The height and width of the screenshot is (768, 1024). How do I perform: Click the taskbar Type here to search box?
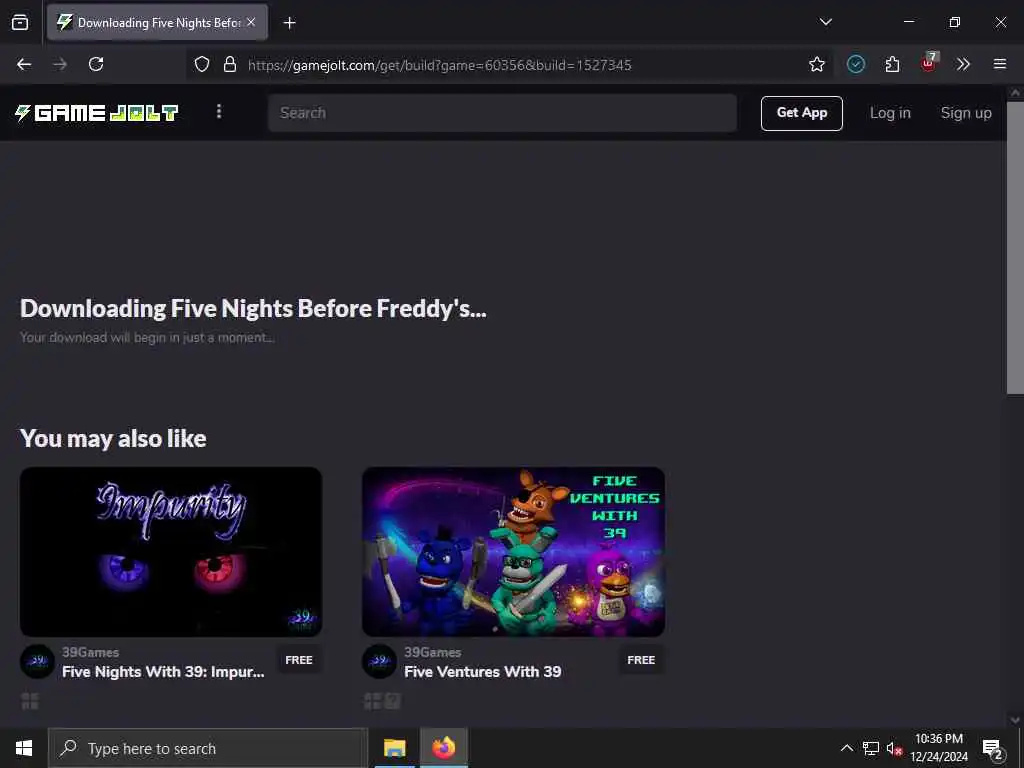(x=208, y=748)
